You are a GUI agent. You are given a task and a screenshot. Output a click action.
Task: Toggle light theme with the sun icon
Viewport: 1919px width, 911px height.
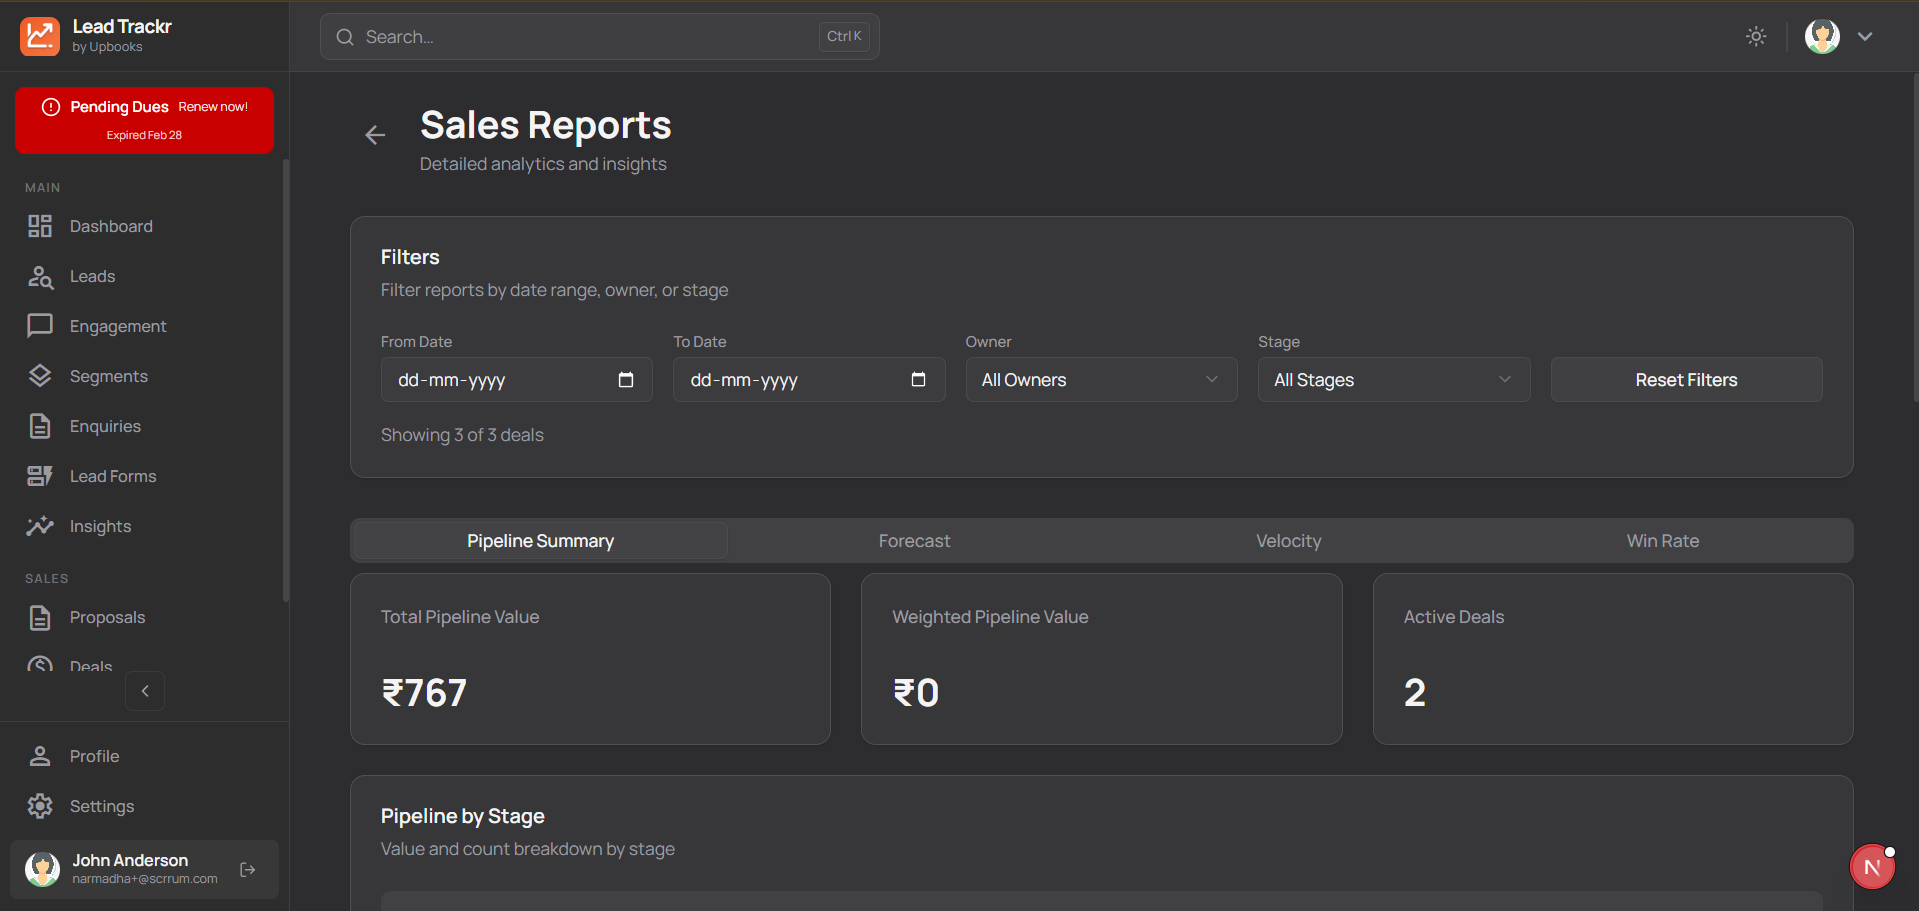click(1756, 37)
